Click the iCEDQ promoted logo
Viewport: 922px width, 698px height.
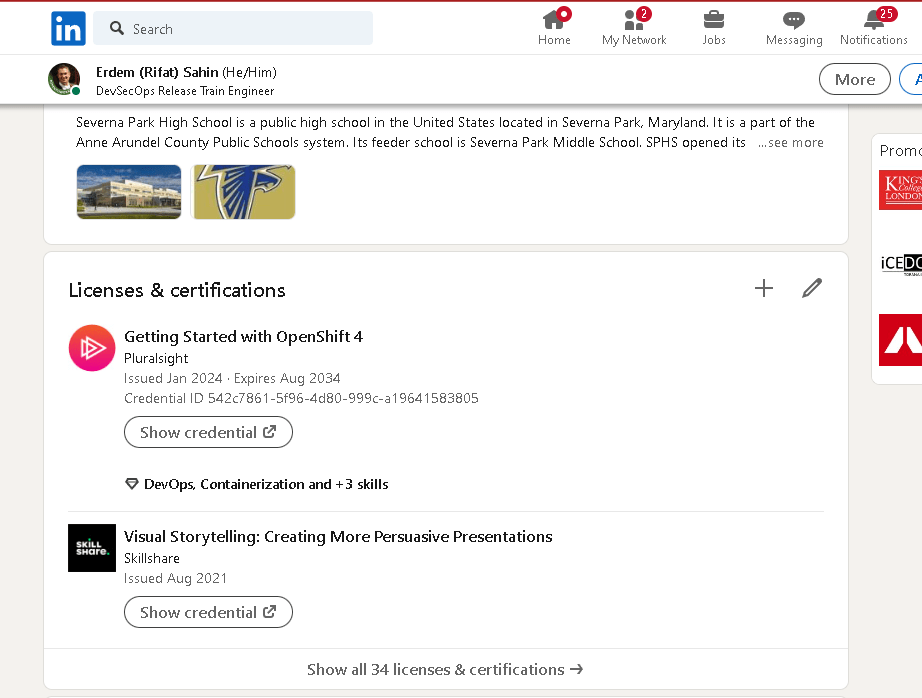[x=901, y=263]
